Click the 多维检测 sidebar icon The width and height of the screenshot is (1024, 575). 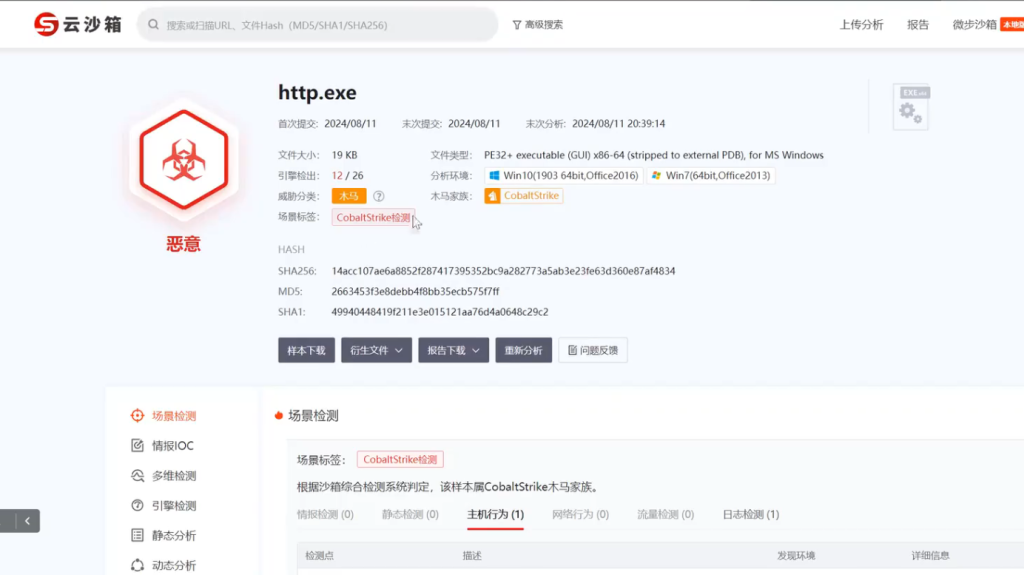pyautogui.click(x=137, y=476)
